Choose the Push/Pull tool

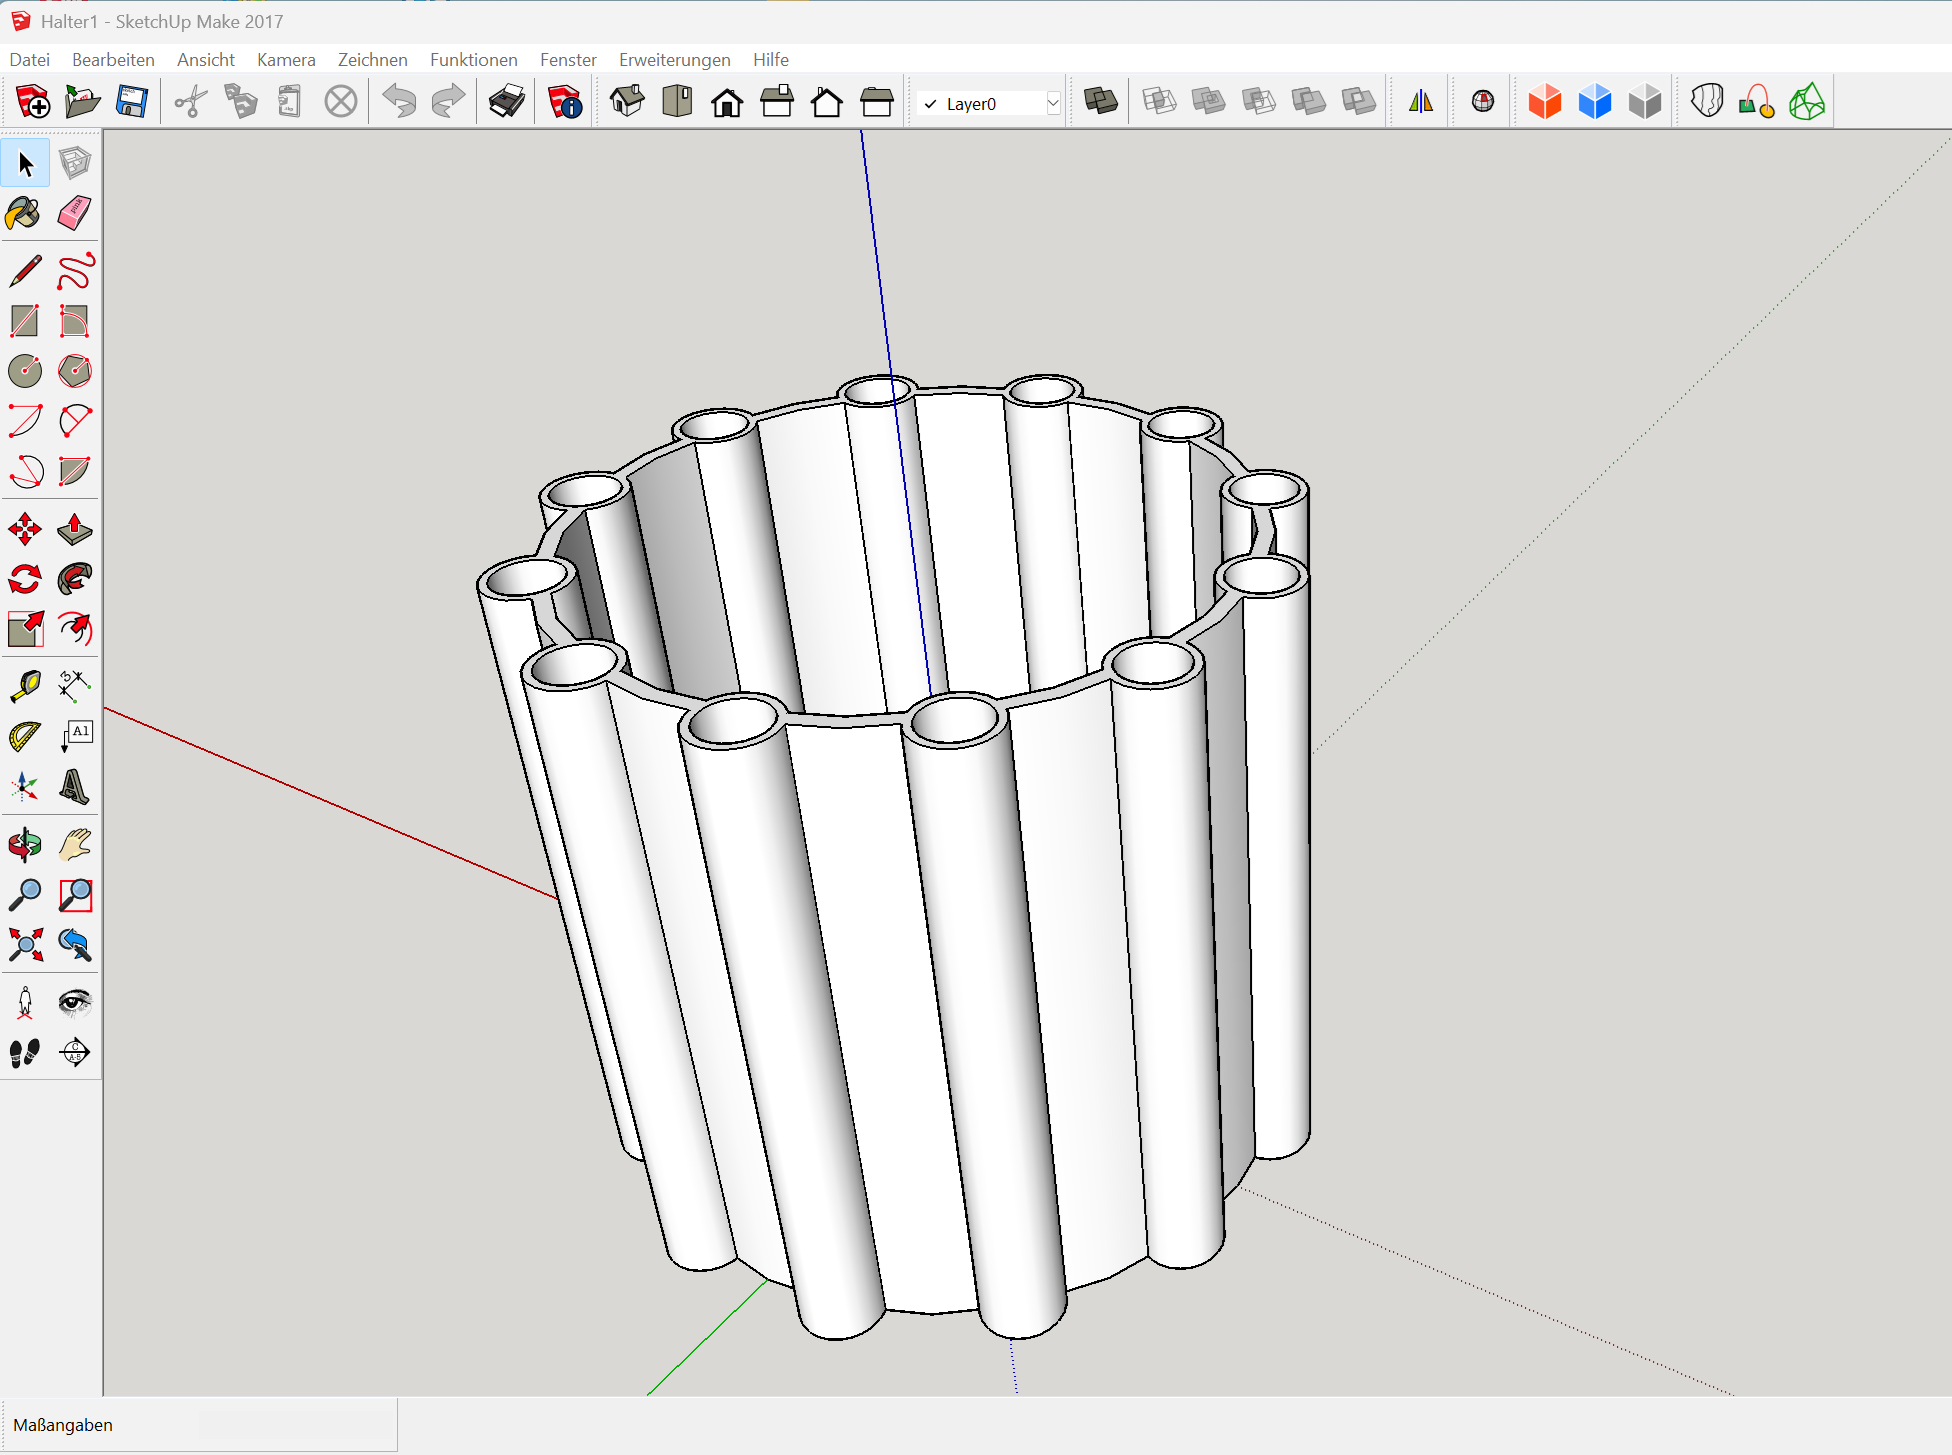coord(75,529)
